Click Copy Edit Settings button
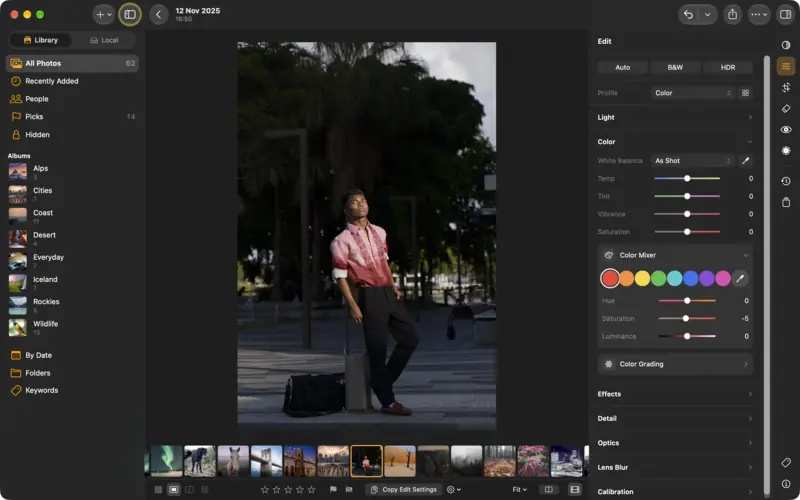 pyautogui.click(x=404, y=489)
